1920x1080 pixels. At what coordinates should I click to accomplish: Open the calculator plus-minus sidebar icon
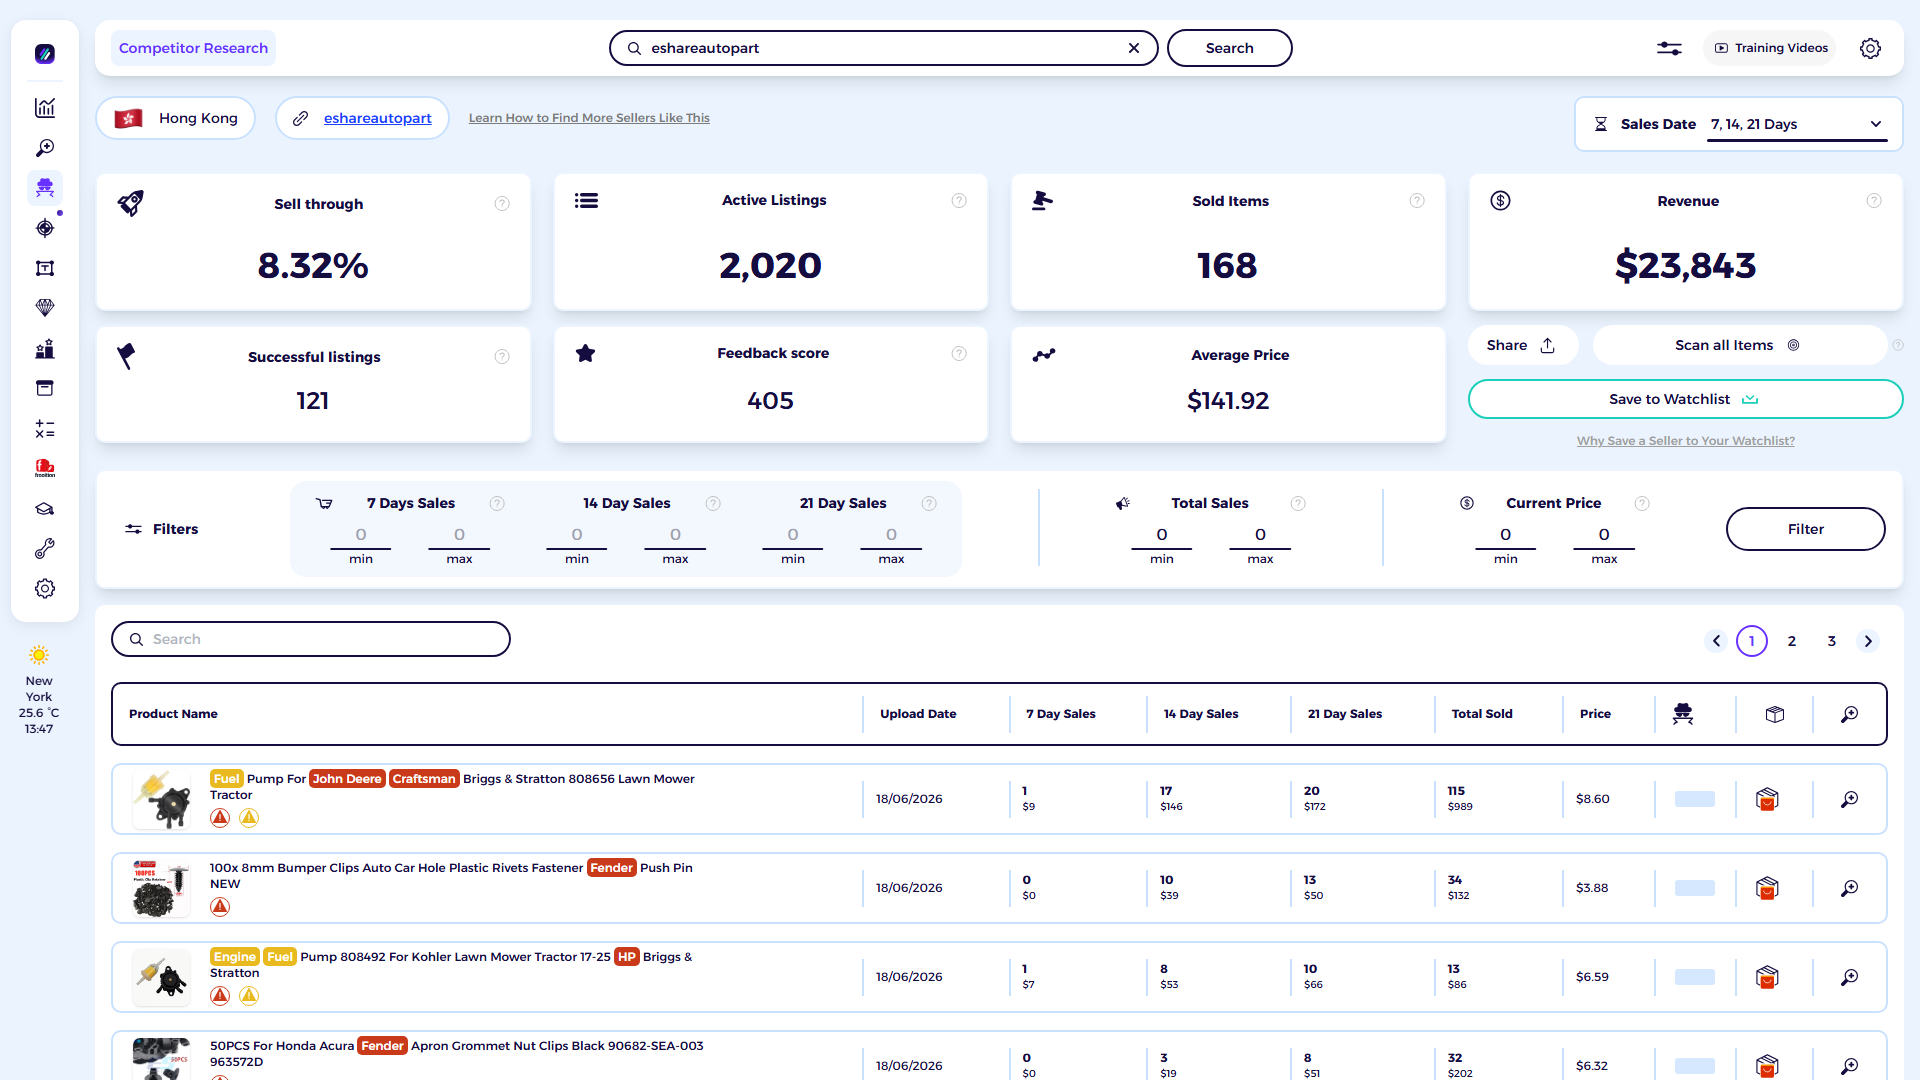tap(45, 429)
